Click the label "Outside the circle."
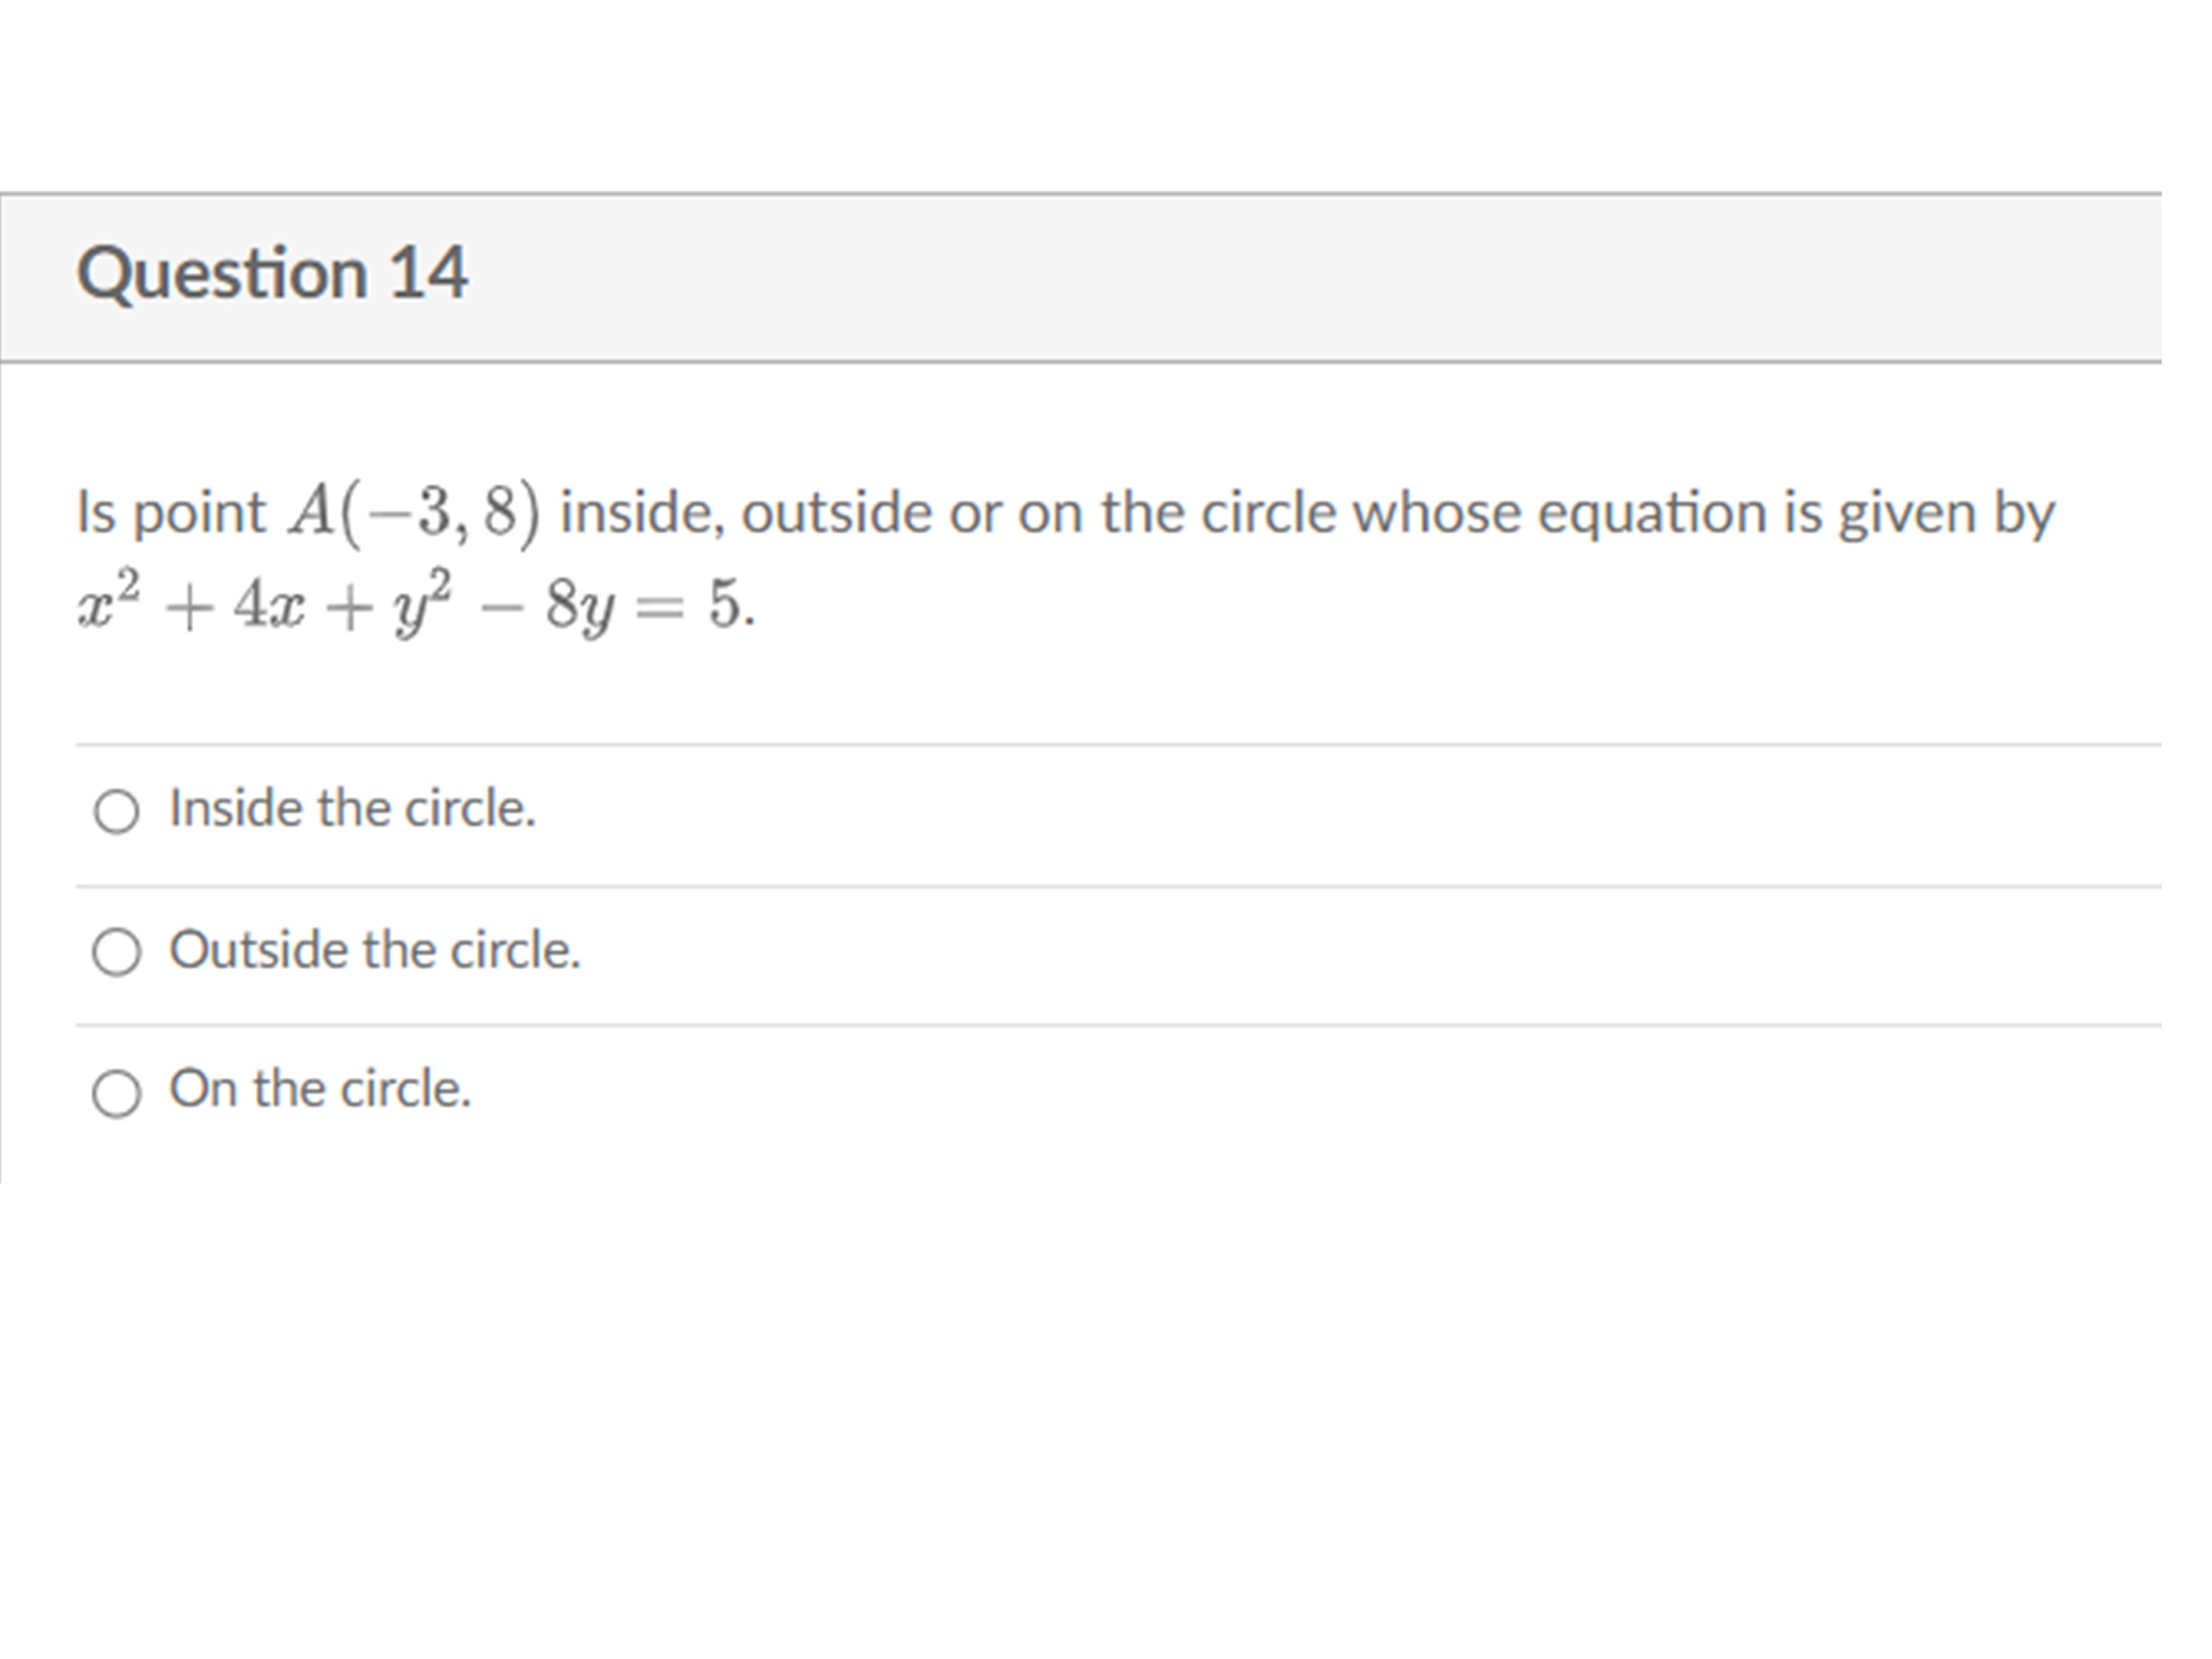 (376, 951)
